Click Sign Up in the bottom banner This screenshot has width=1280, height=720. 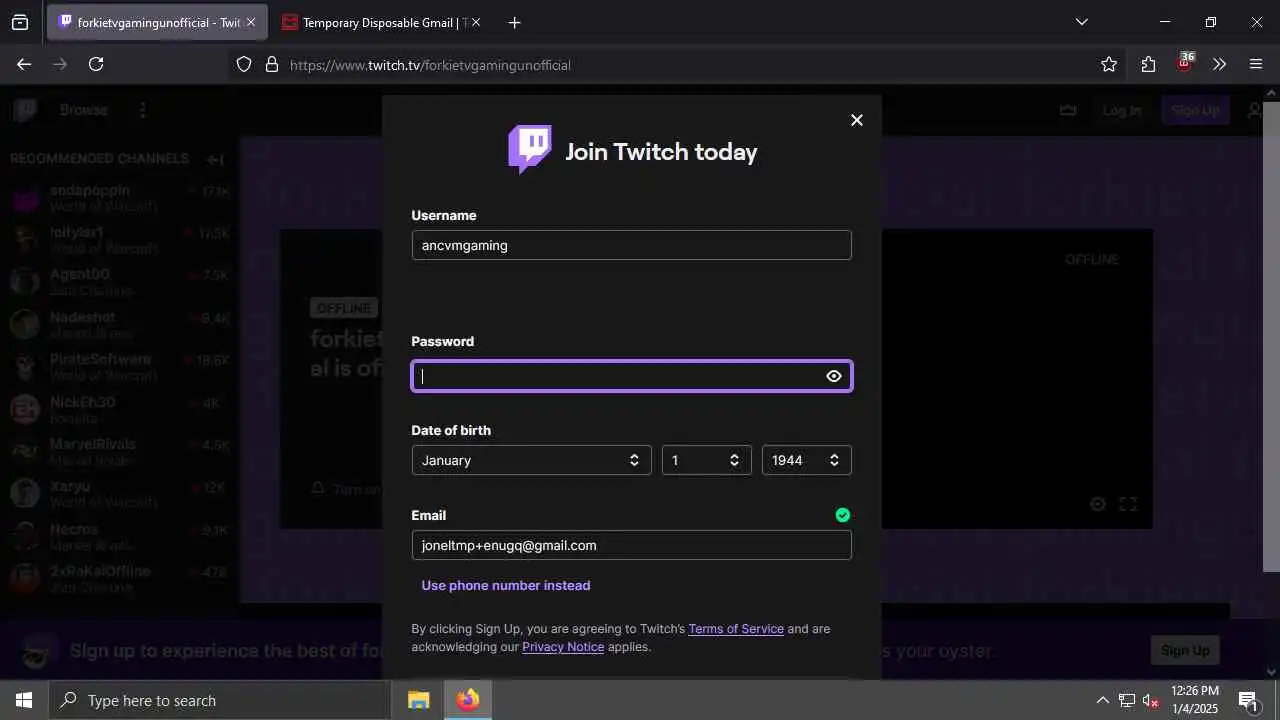tap(1185, 650)
